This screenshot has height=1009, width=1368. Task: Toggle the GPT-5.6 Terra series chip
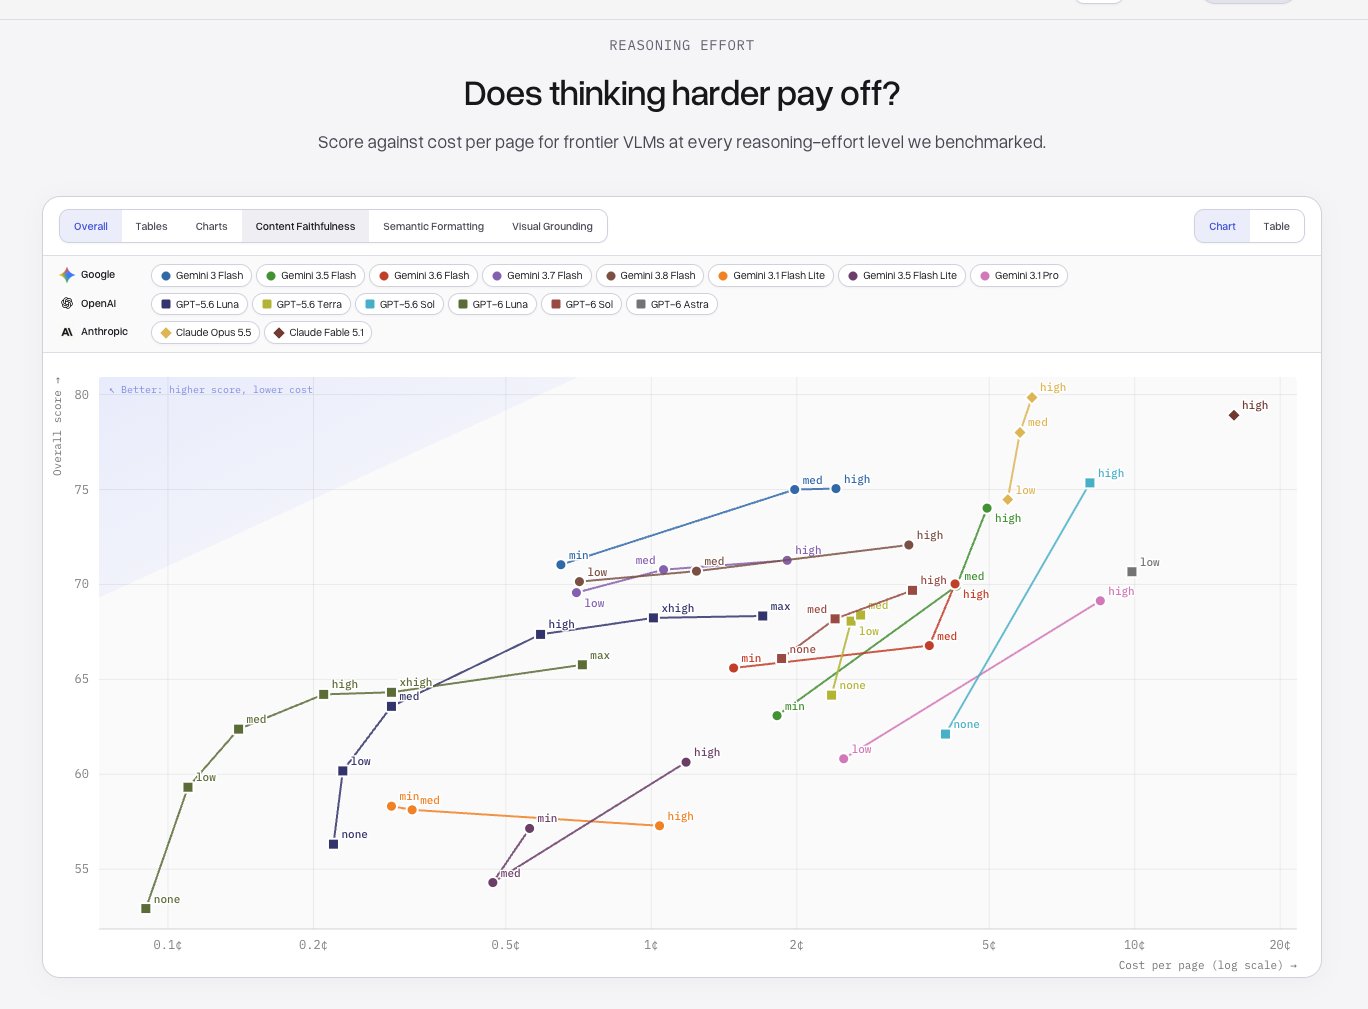point(301,304)
